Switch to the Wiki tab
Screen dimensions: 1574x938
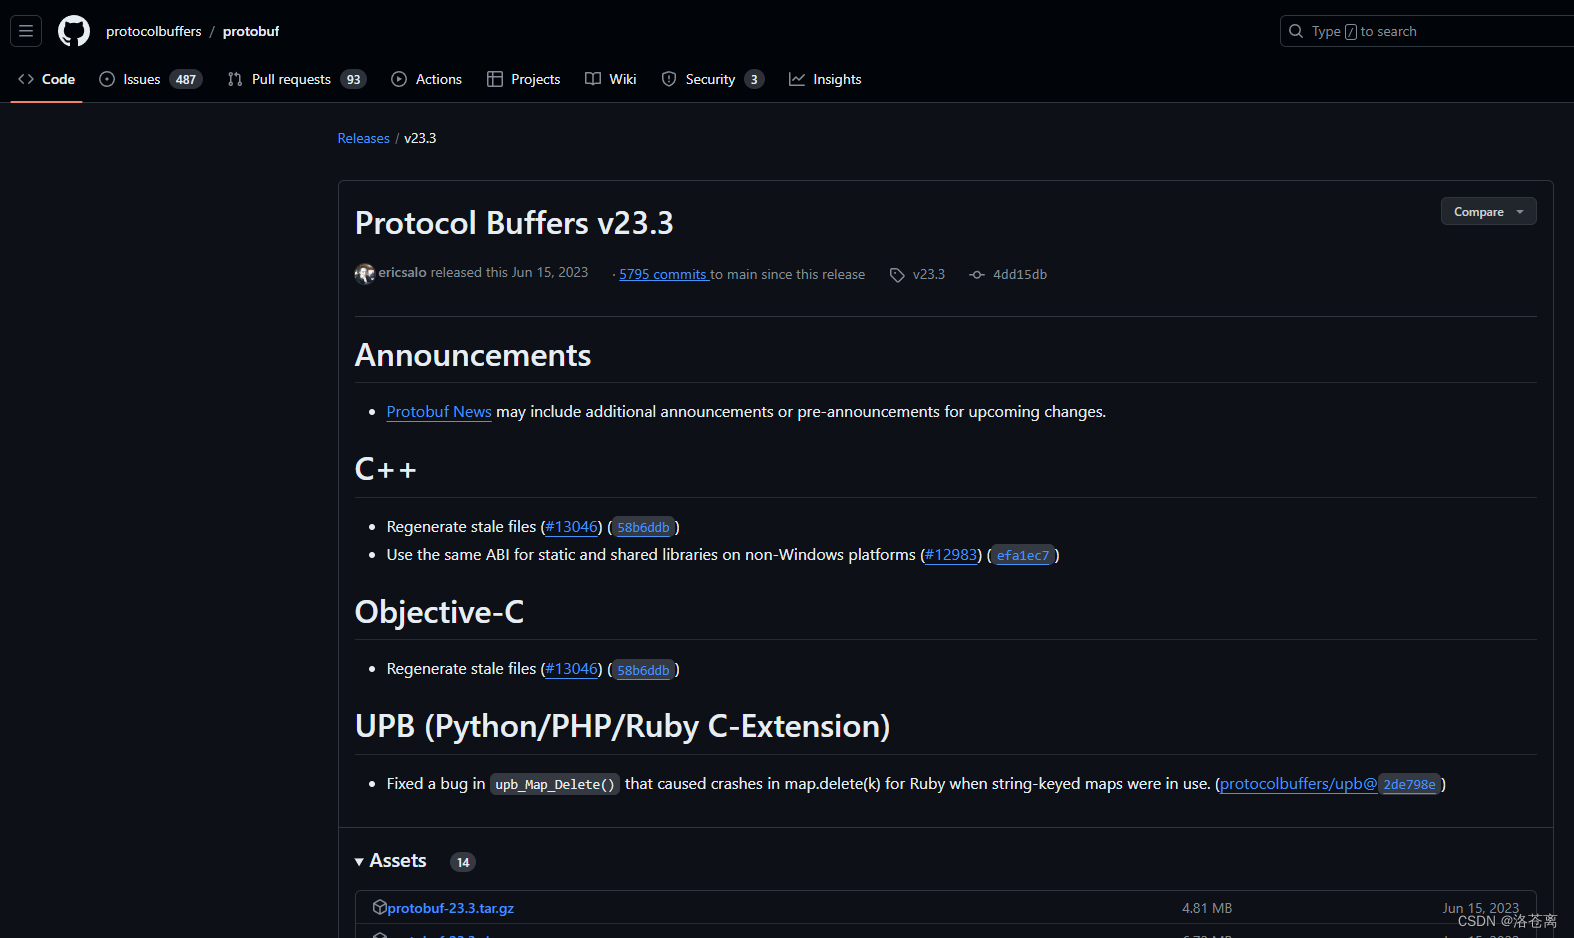[611, 79]
